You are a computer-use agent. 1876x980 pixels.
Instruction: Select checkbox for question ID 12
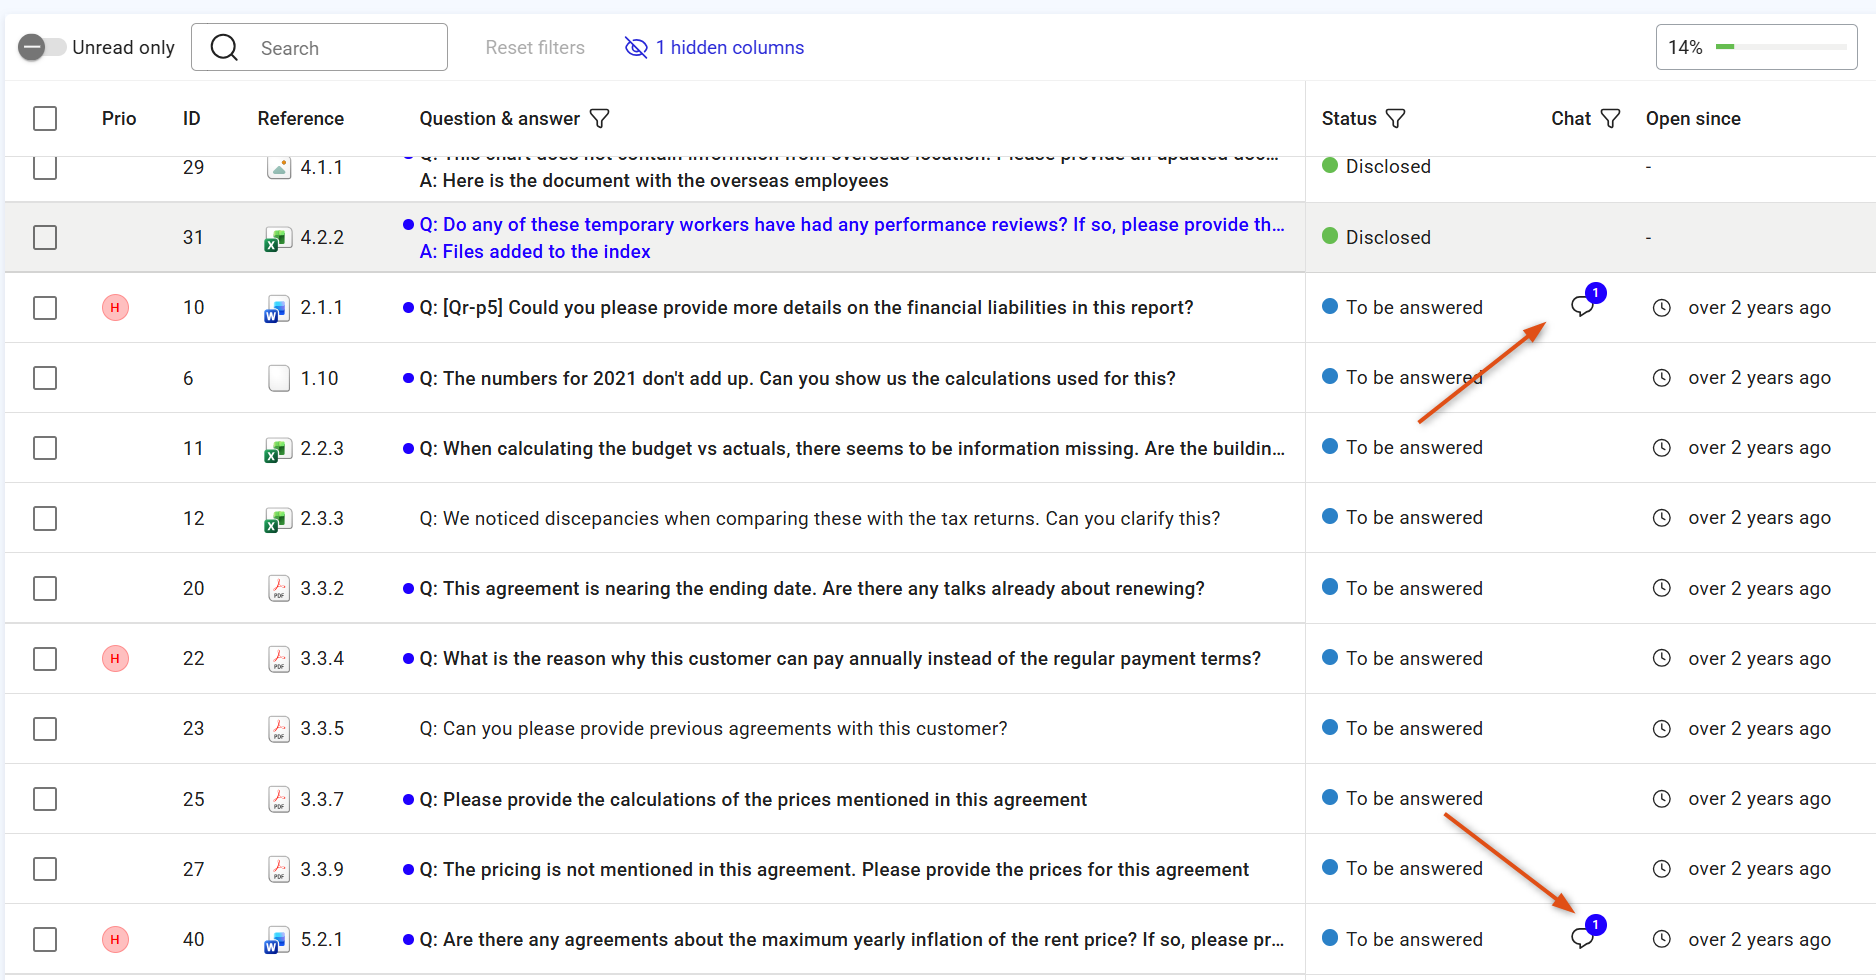pyautogui.click(x=45, y=518)
